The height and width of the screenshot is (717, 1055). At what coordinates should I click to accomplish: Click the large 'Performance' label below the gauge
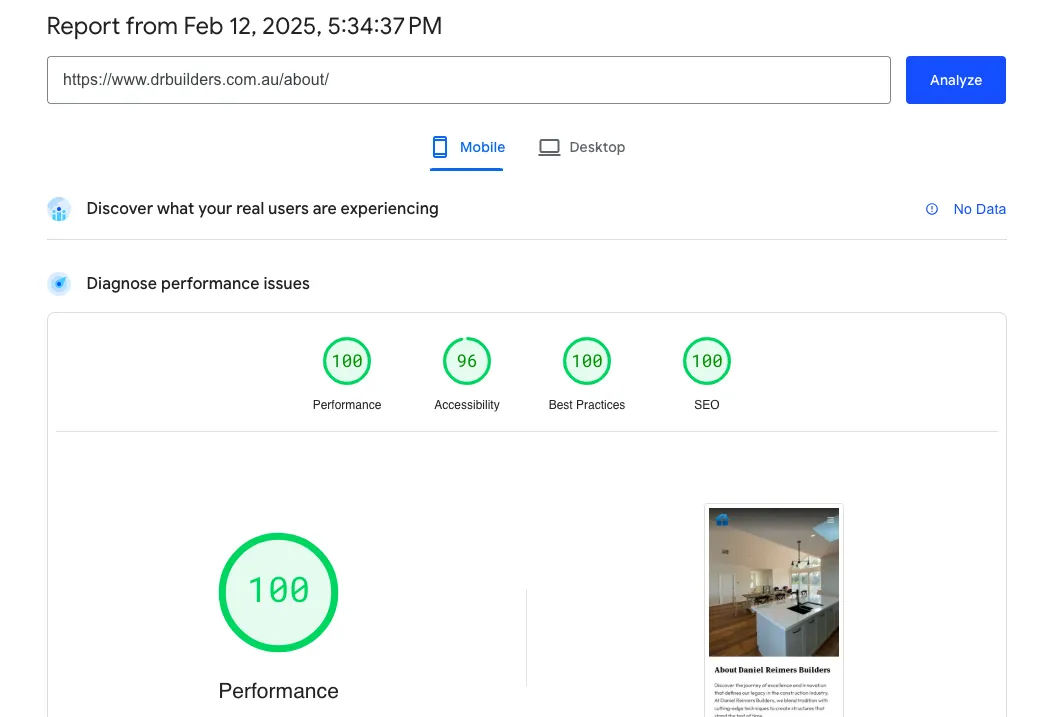[x=279, y=691]
